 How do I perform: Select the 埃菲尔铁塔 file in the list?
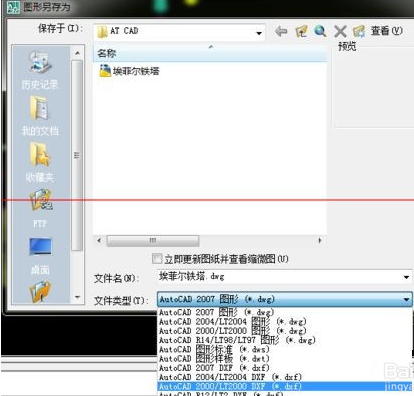pyautogui.click(x=130, y=71)
